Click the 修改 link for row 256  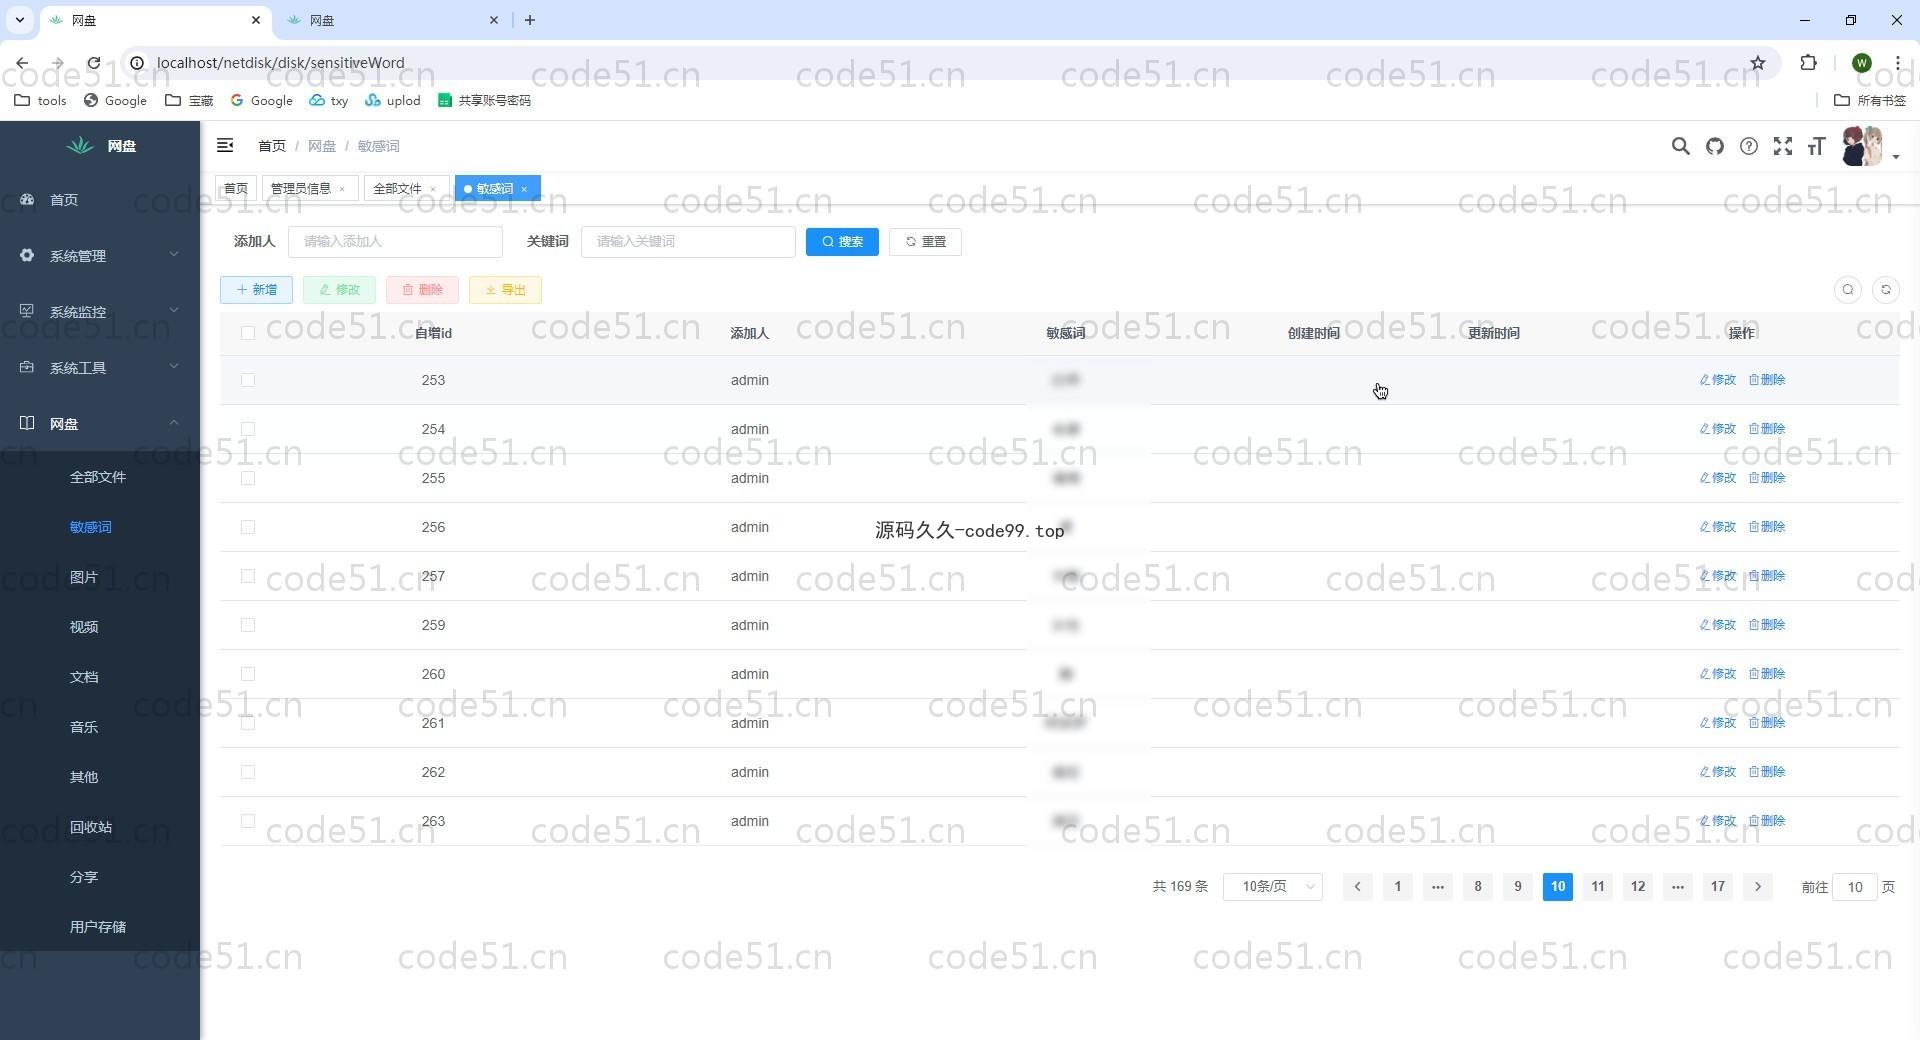(x=1718, y=527)
